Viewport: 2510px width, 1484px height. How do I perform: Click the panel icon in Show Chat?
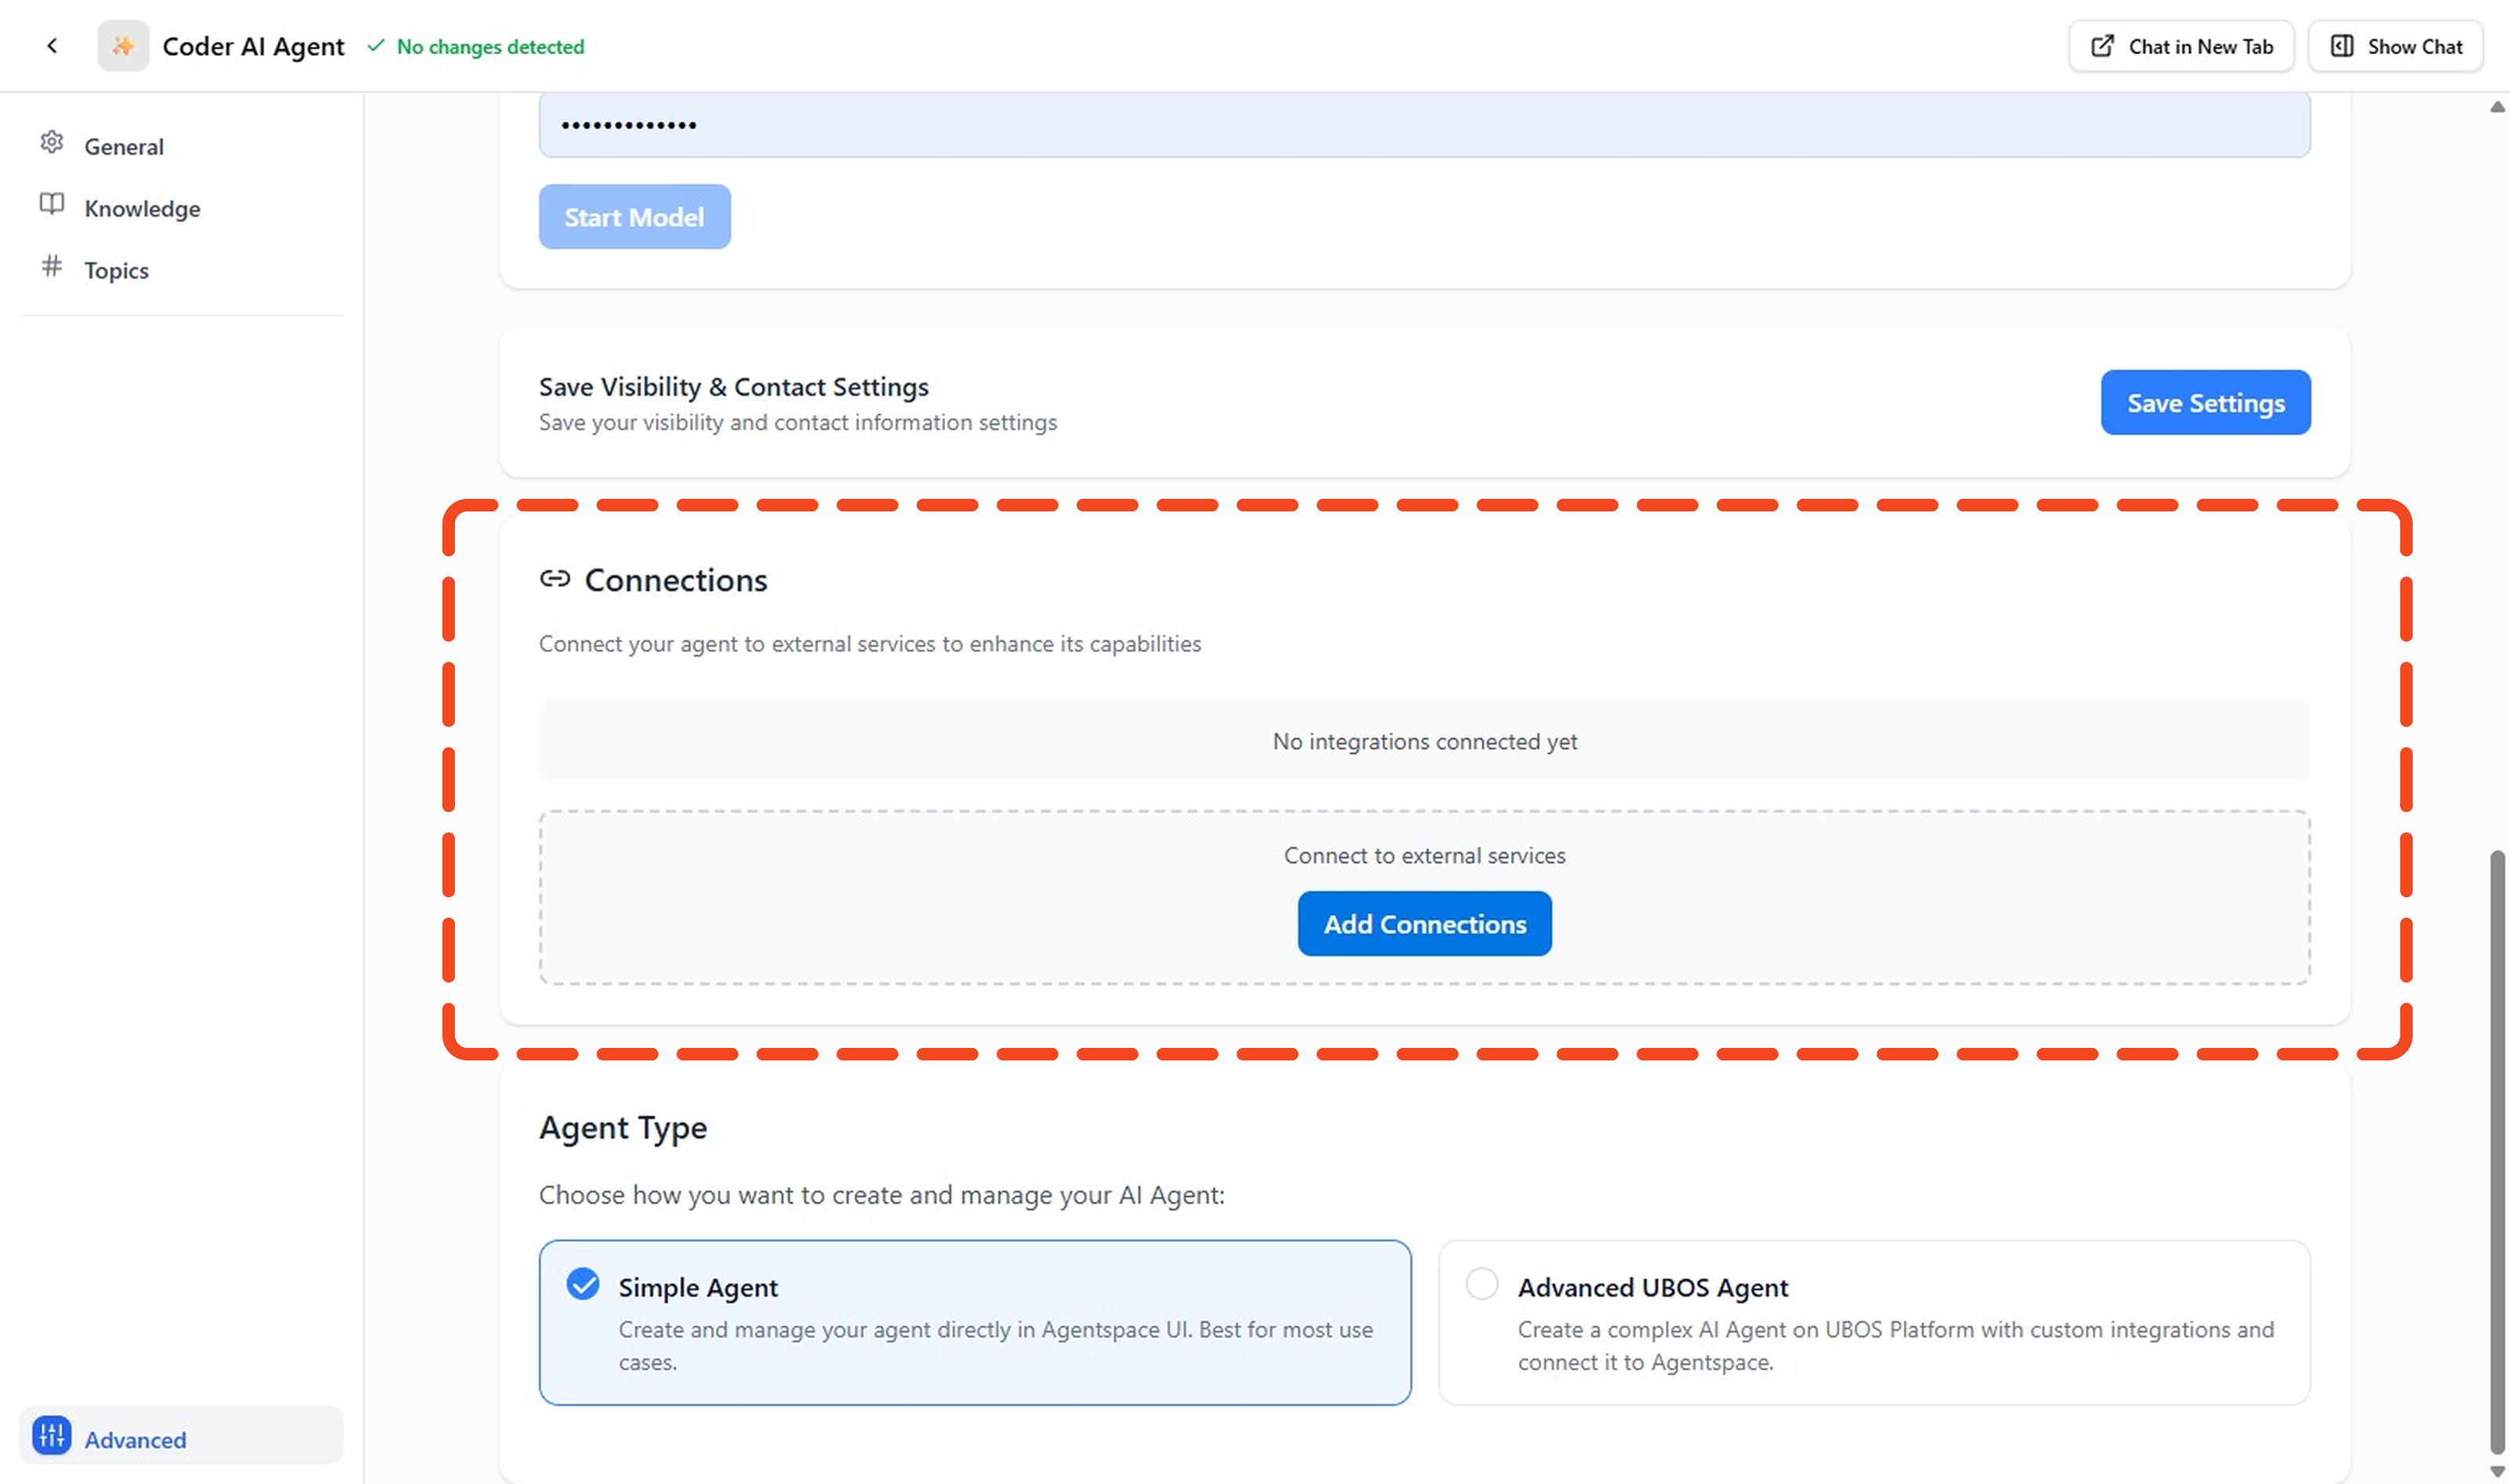[x=2341, y=46]
